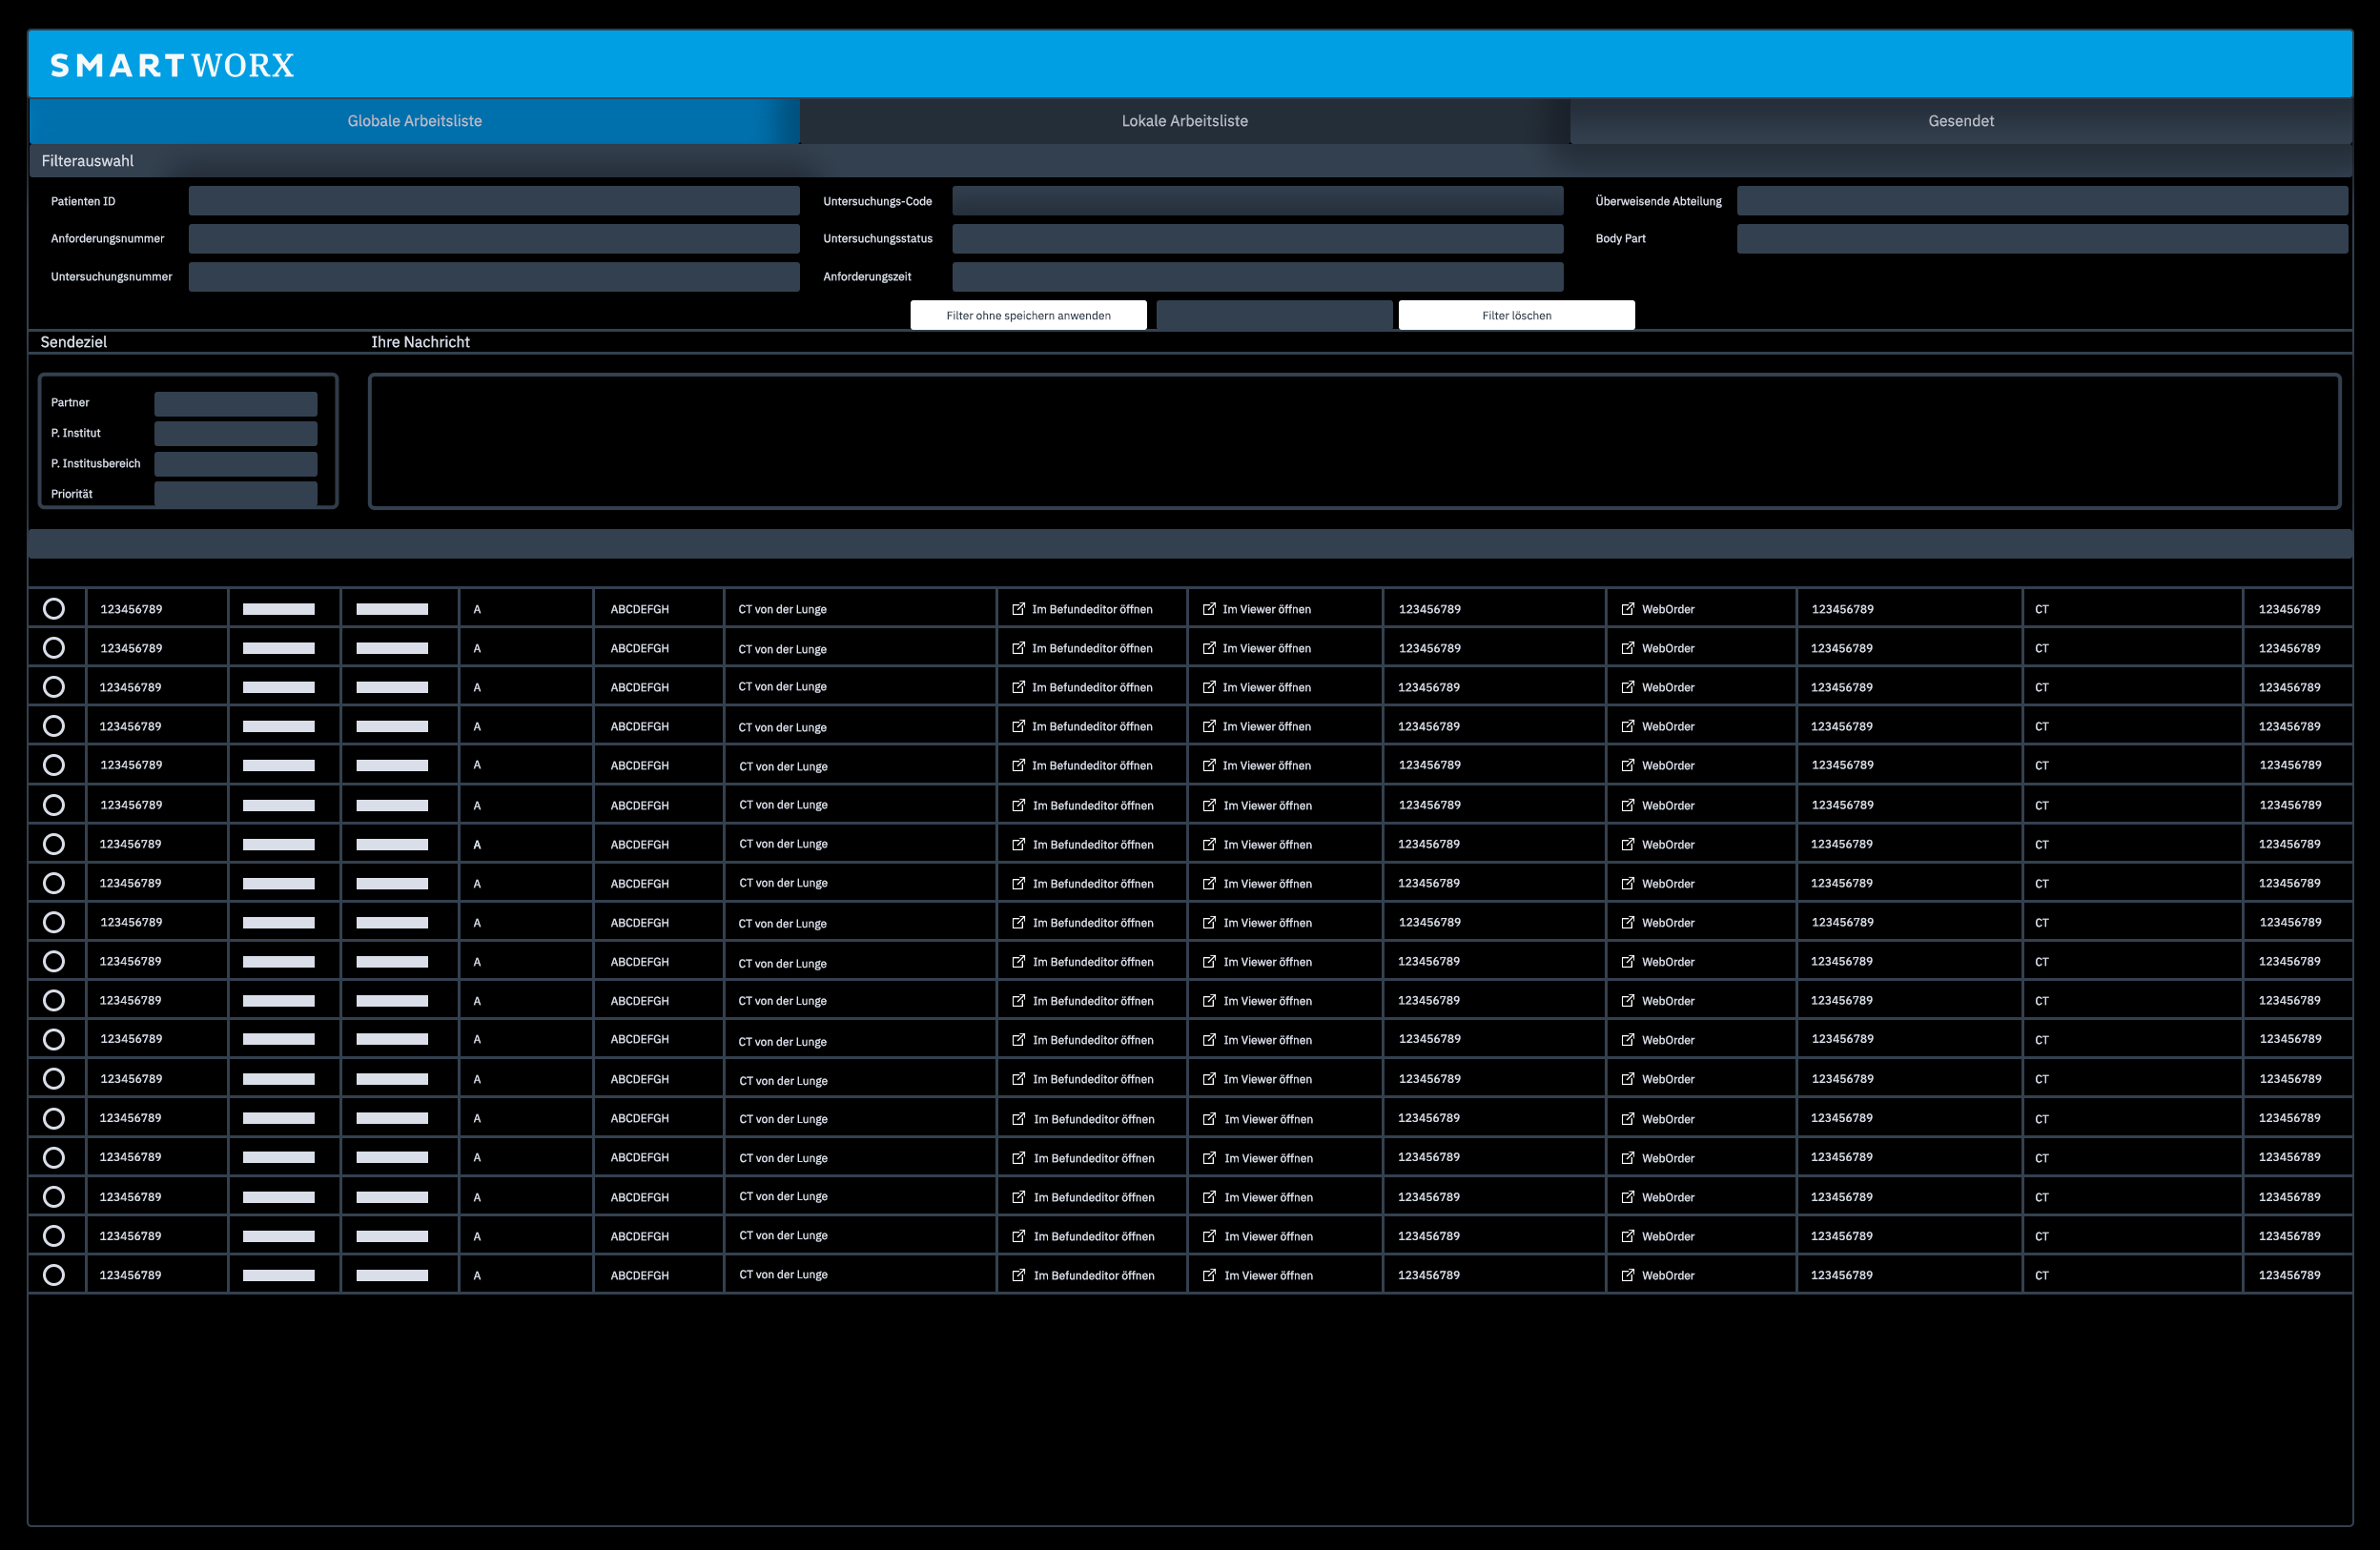The image size is (2380, 1550).
Task: Select radio button of tenth table row
Action: tap(54, 961)
